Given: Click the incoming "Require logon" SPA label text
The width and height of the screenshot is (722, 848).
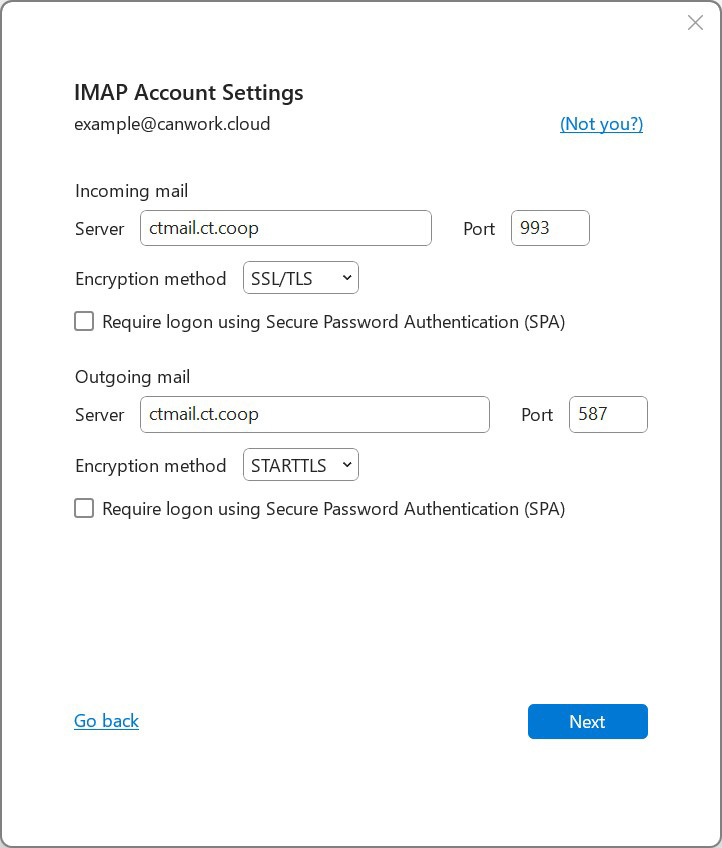Looking at the screenshot, I should (x=333, y=322).
